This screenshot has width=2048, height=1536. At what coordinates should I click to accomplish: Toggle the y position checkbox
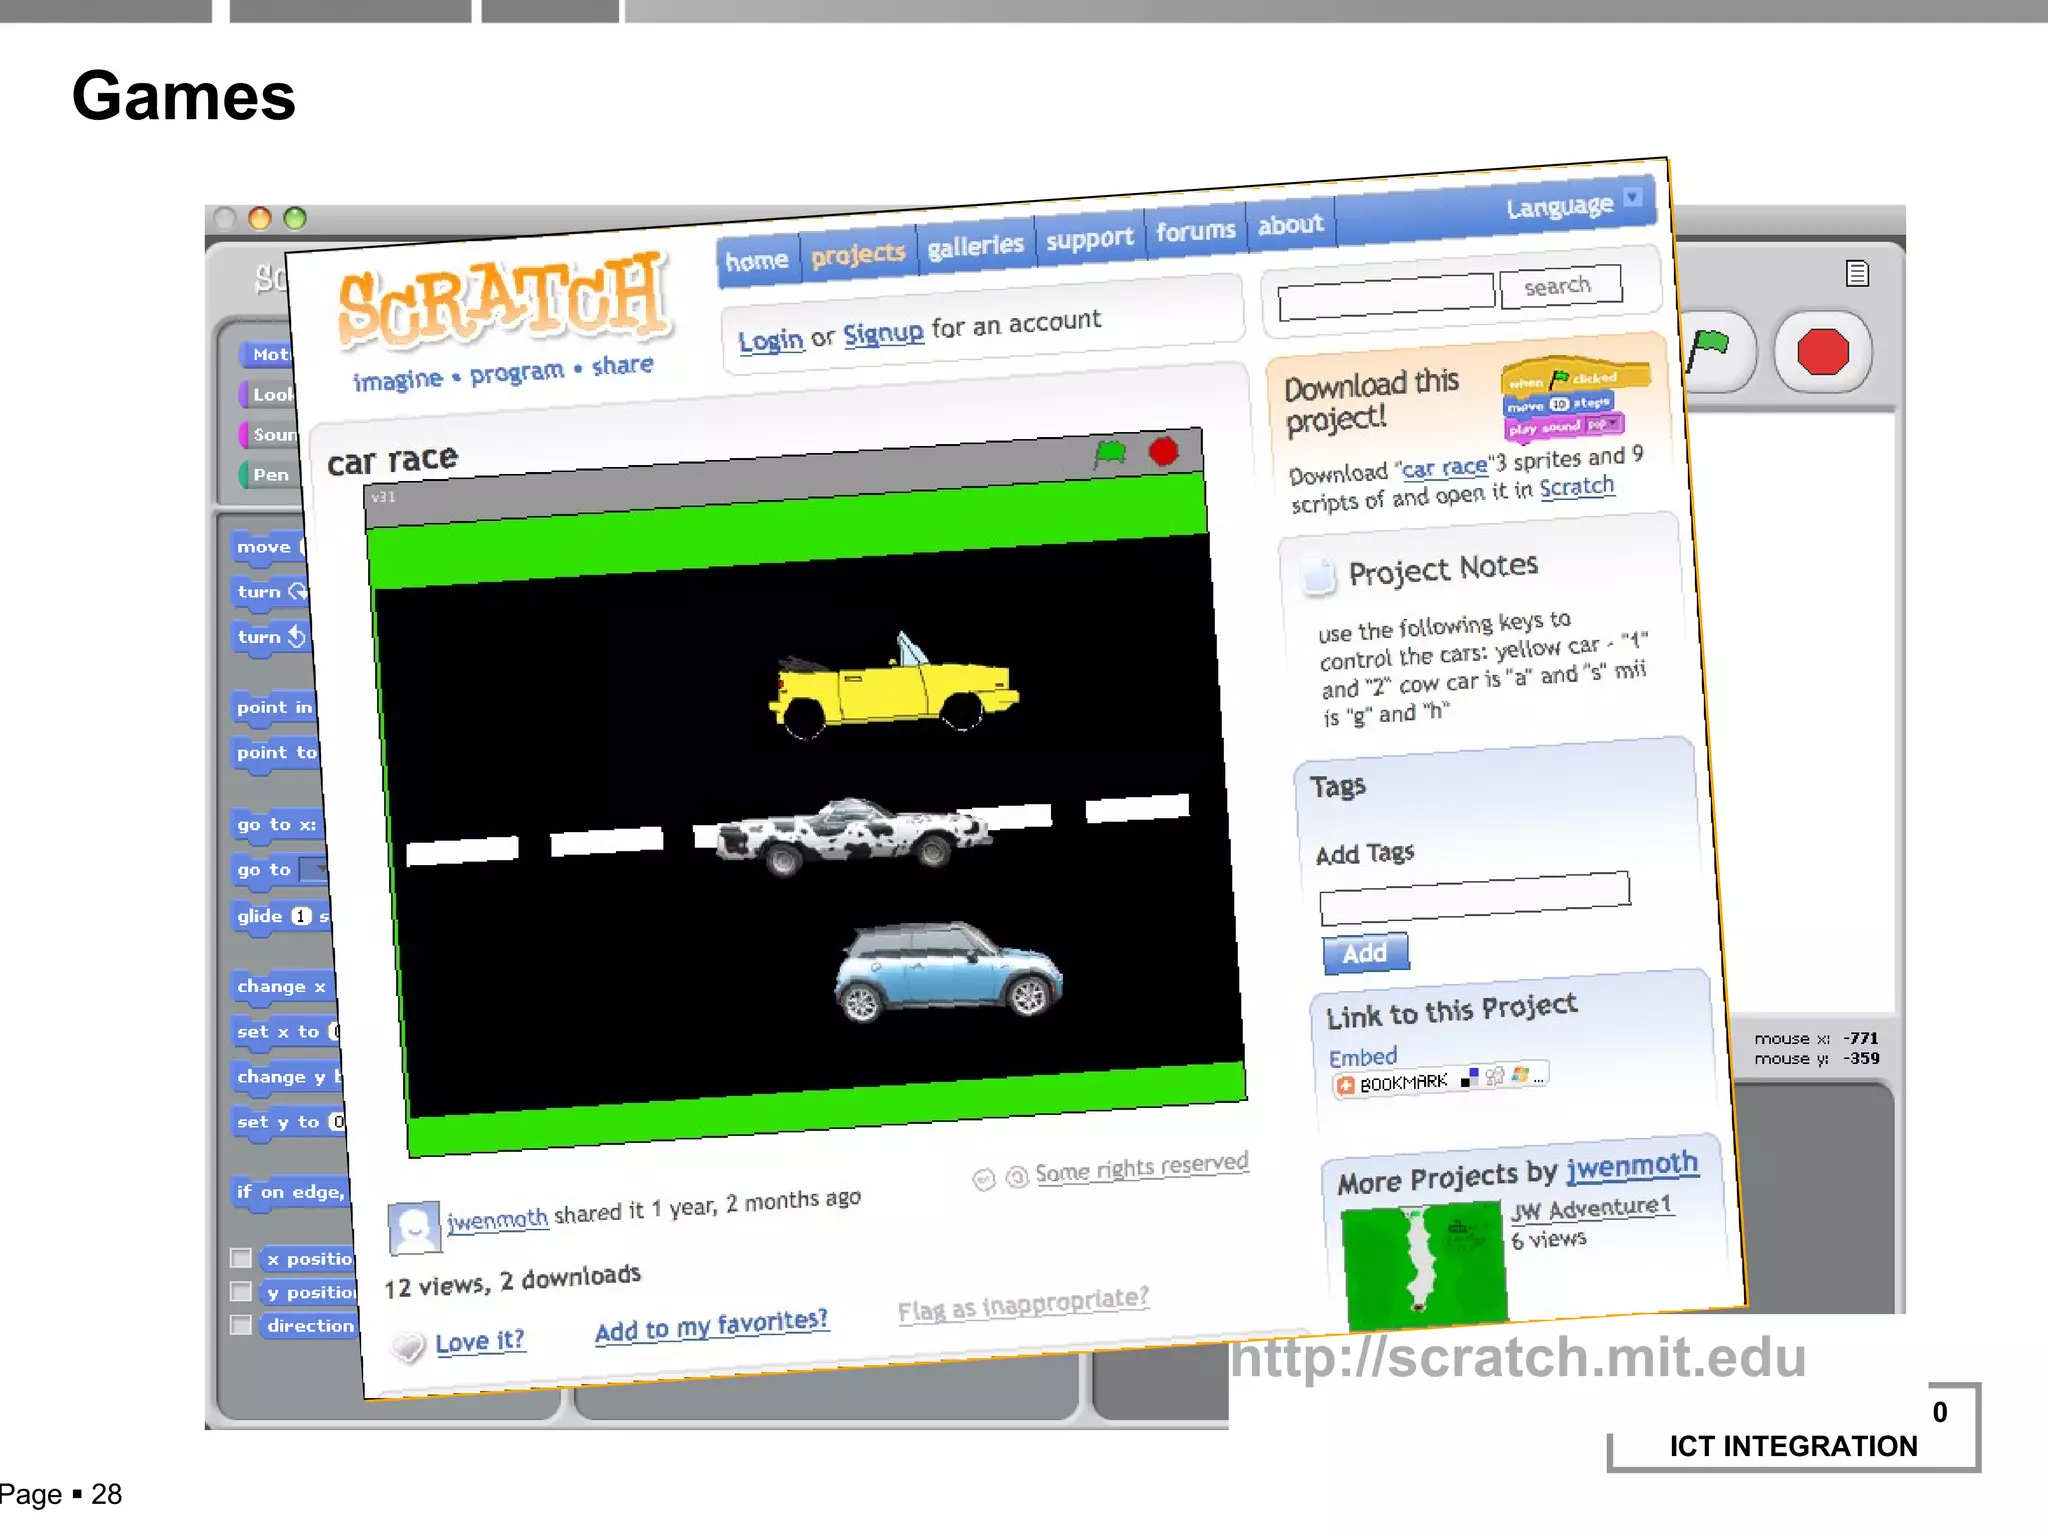tap(240, 1291)
